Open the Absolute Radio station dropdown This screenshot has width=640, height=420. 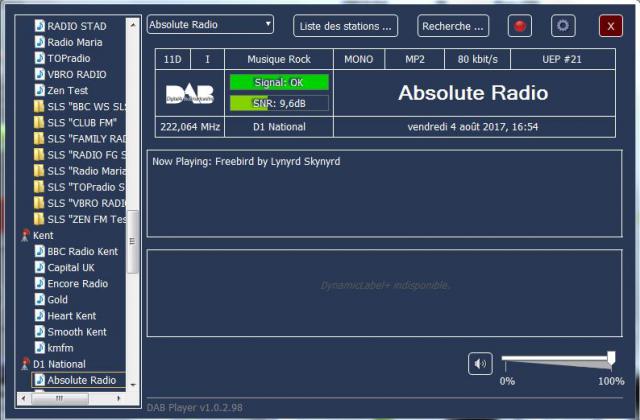click(210, 24)
